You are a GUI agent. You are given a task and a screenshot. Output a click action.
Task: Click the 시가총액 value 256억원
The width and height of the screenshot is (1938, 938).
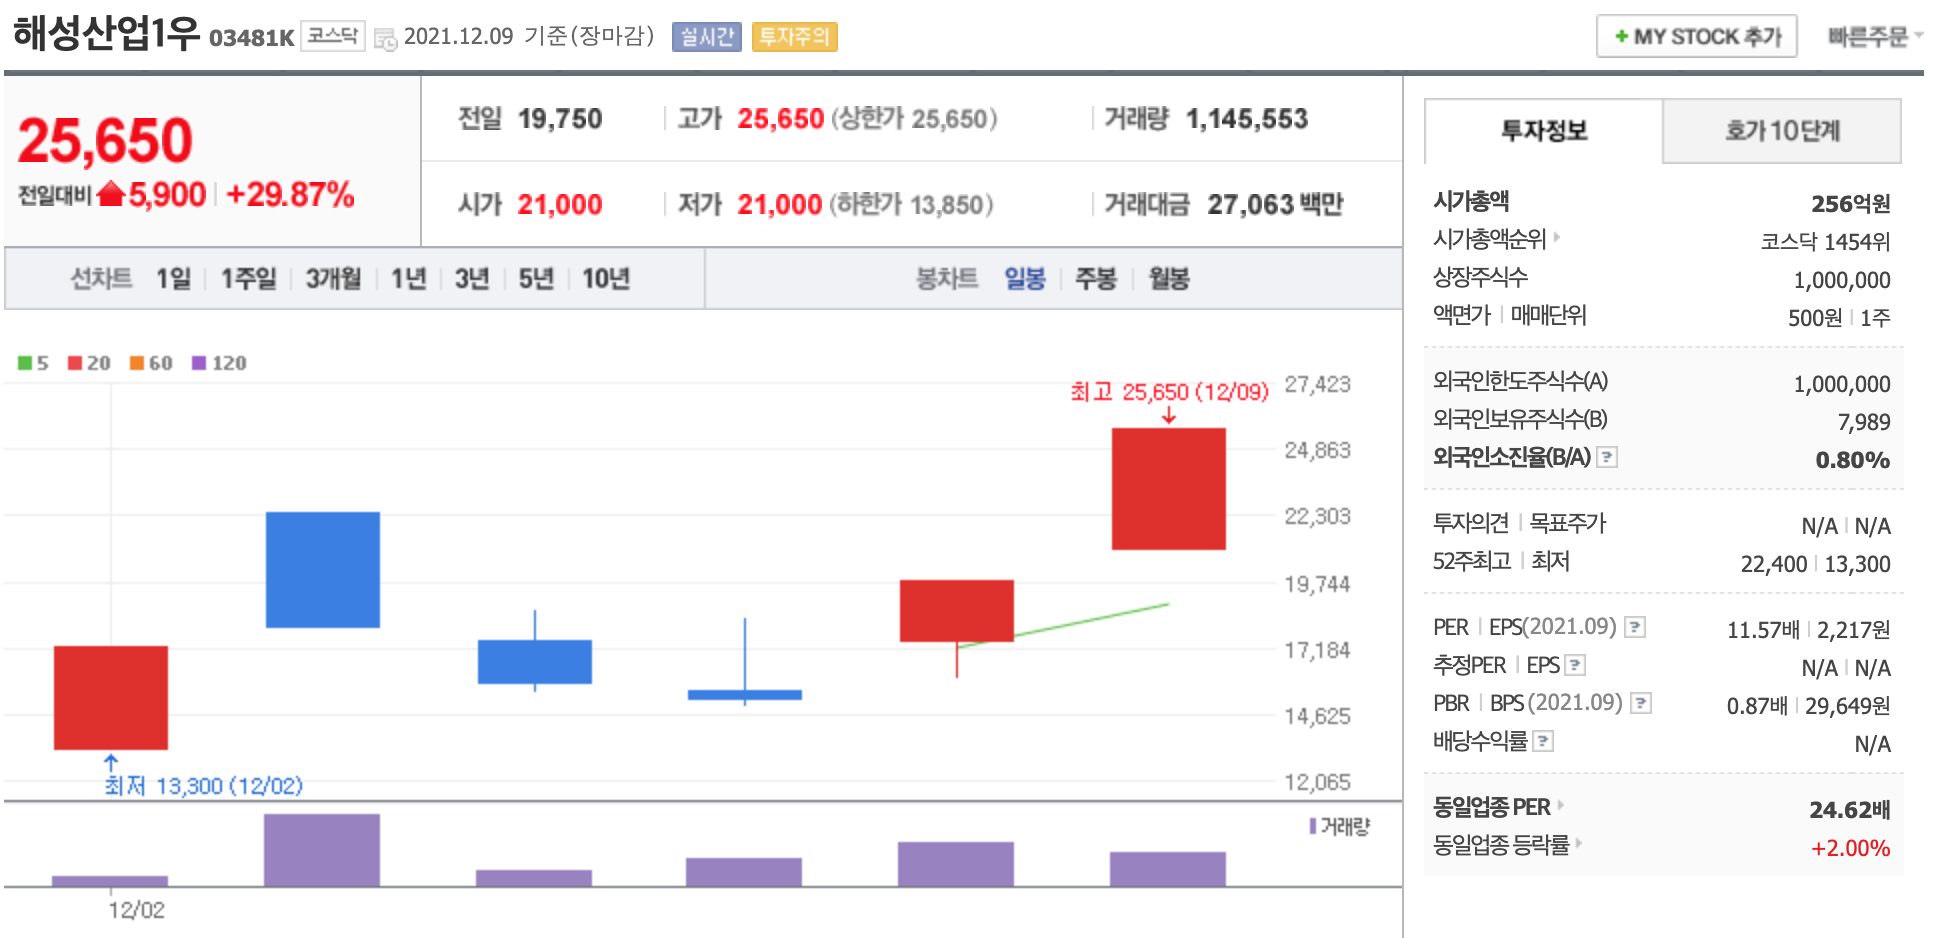(x=1851, y=204)
